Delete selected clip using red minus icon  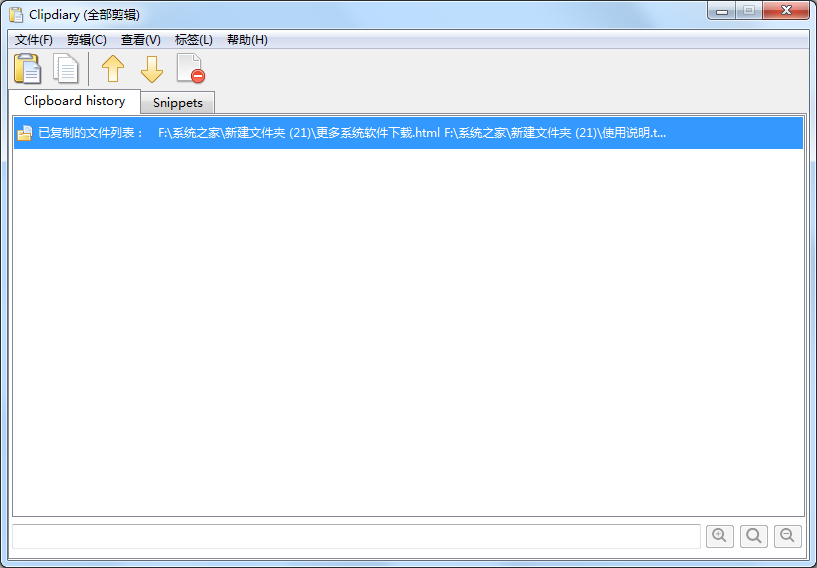(x=191, y=69)
